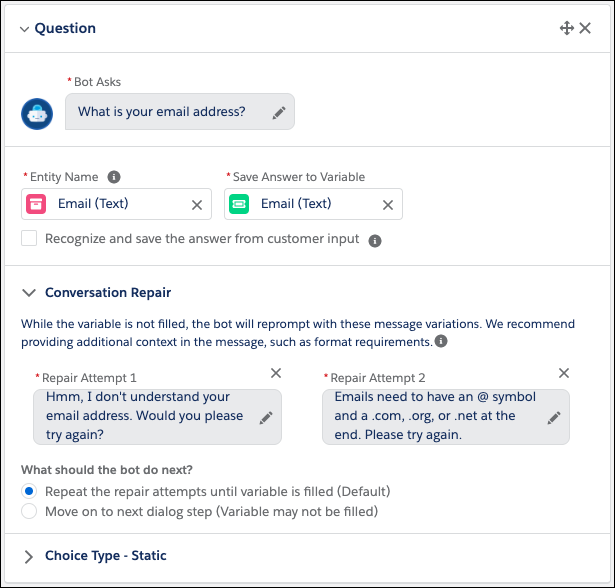Select Repeat the repair attempts radio option
Screen dimensions: 615x588
pyautogui.click(x=29, y=491)
